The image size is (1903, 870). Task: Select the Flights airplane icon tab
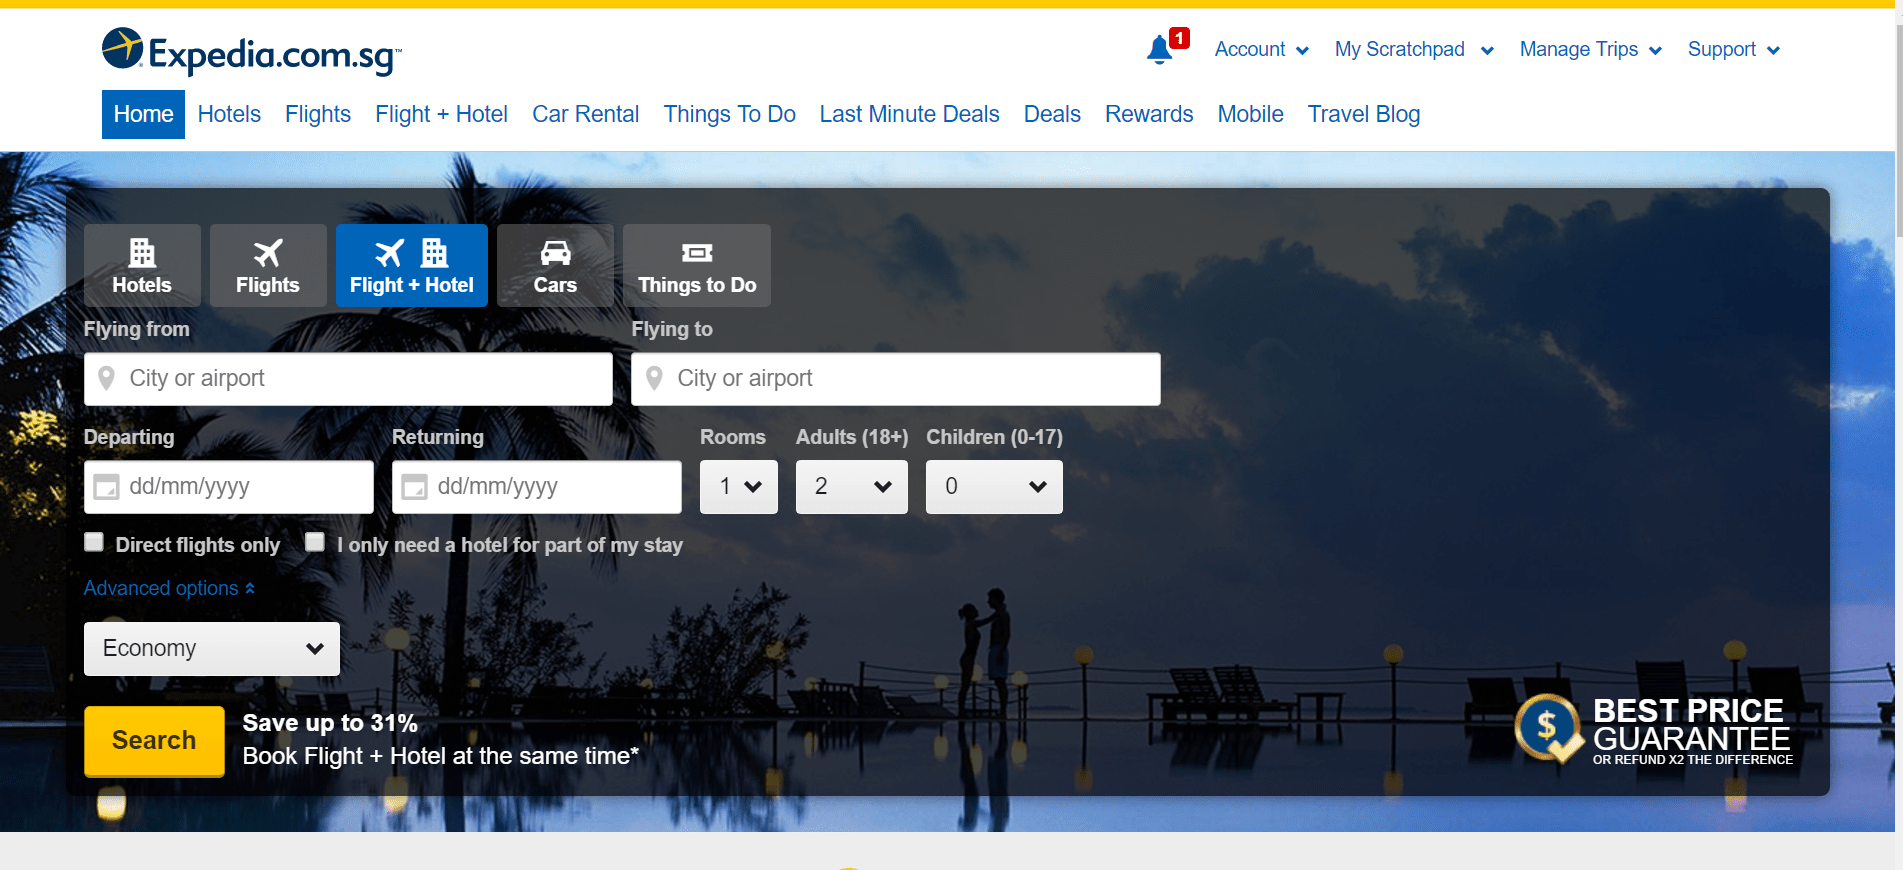point(267,265)
